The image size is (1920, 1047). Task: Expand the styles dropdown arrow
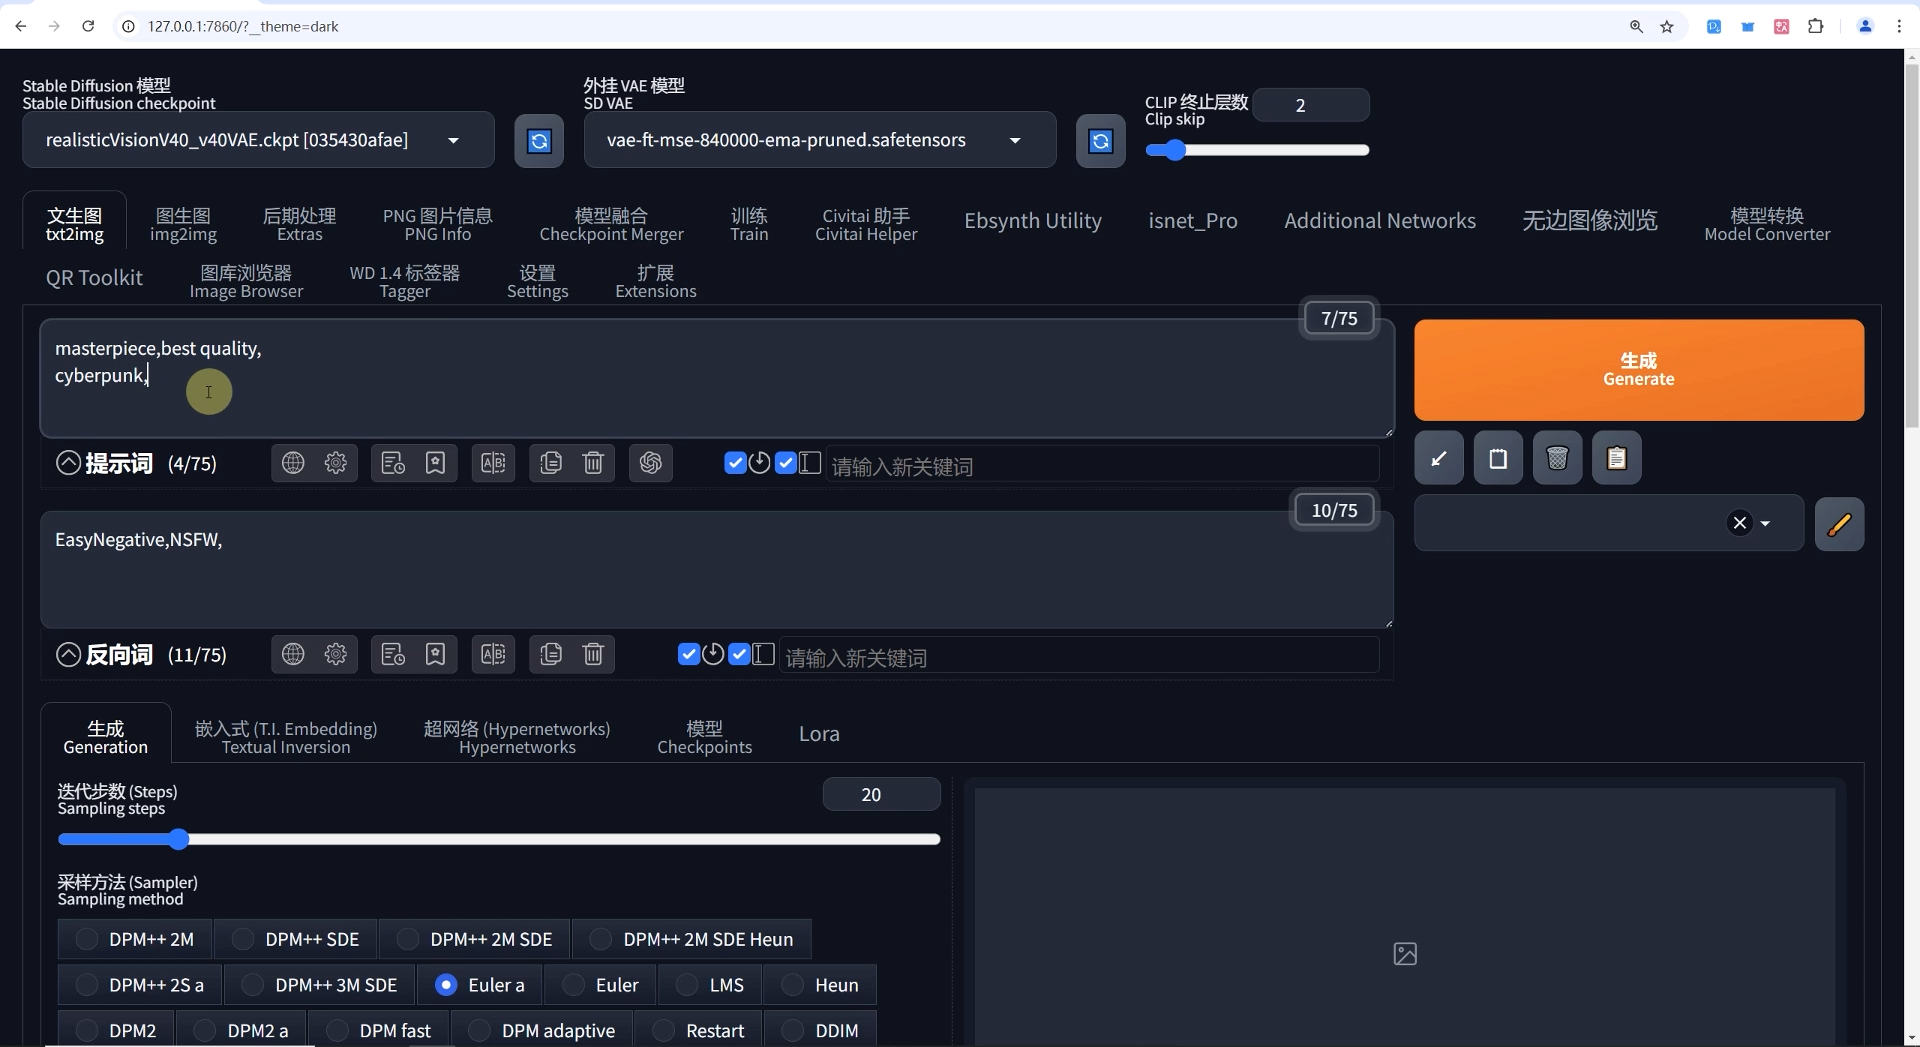pyautogui.click(x=1766, y=524)
